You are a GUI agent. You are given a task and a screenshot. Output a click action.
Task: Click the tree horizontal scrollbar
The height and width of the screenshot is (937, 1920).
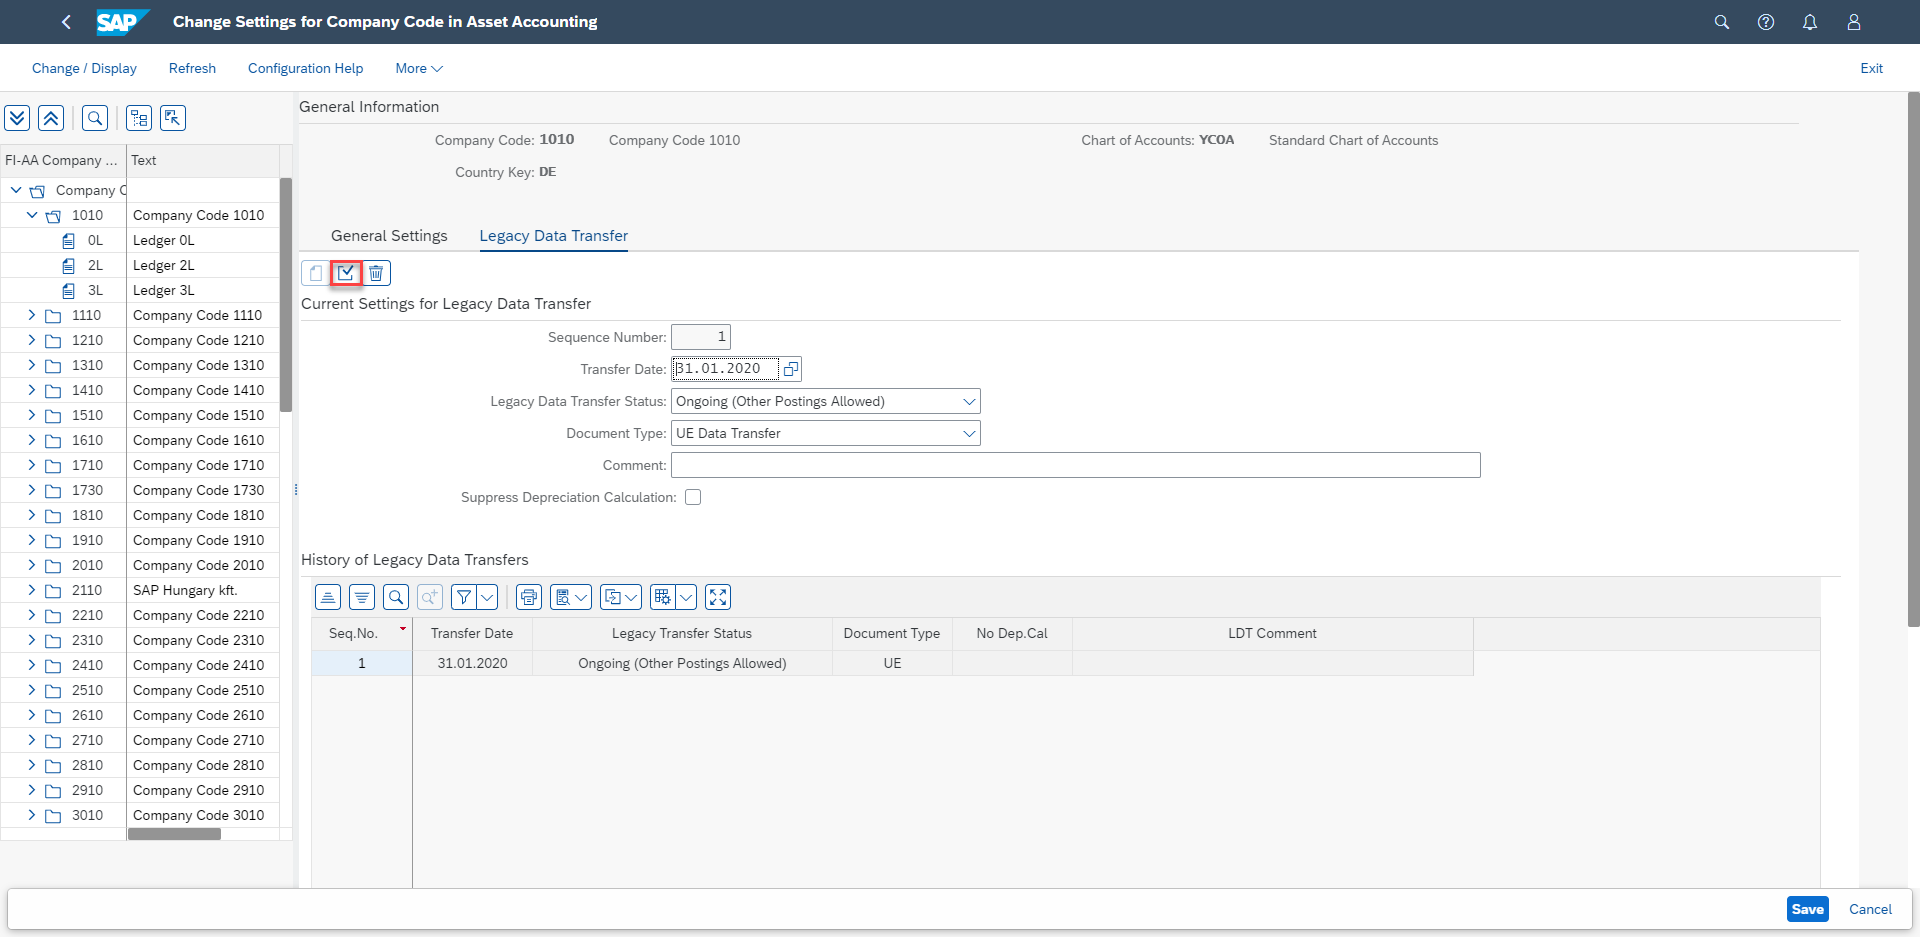174,834
